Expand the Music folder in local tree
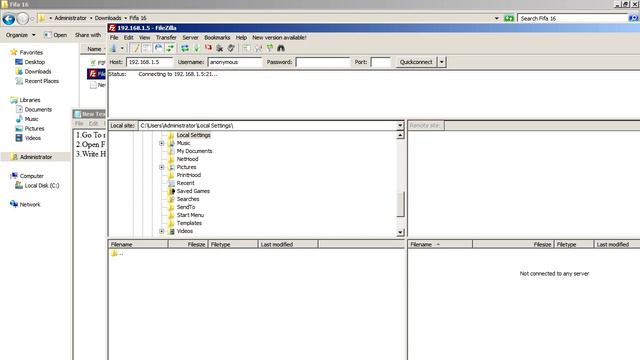 (x=162, y=143)
